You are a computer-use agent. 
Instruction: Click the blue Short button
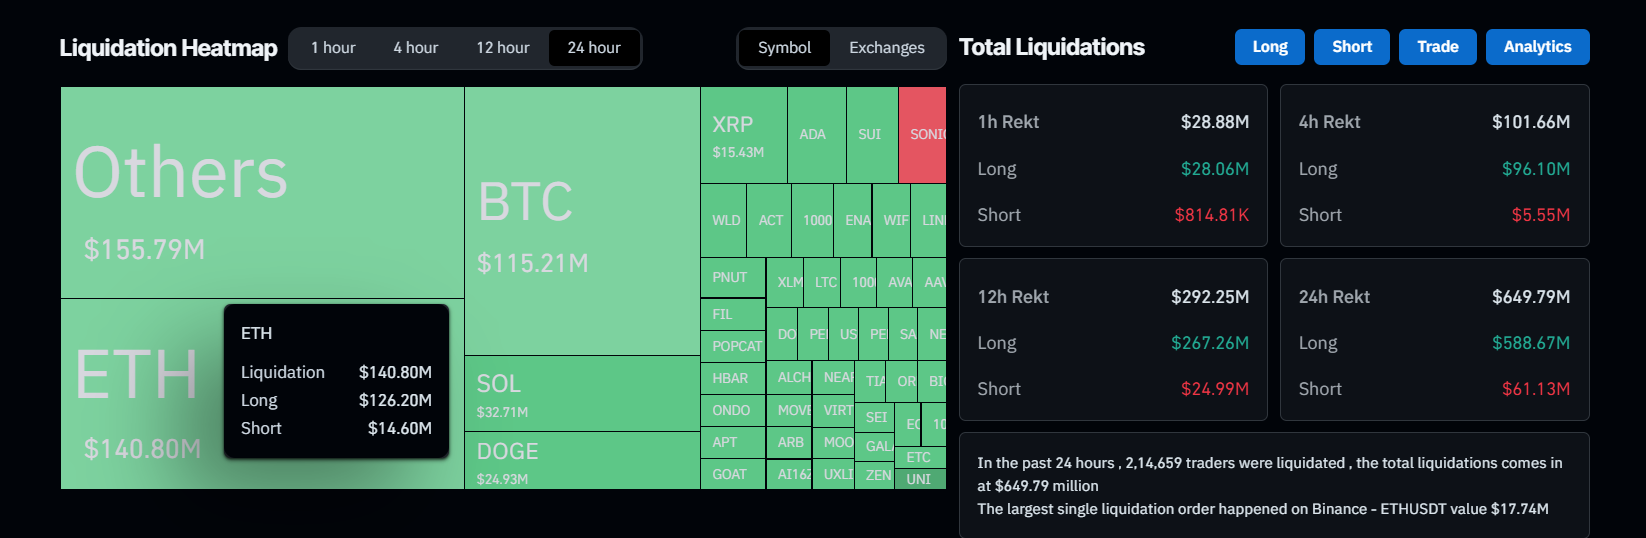1352,47
